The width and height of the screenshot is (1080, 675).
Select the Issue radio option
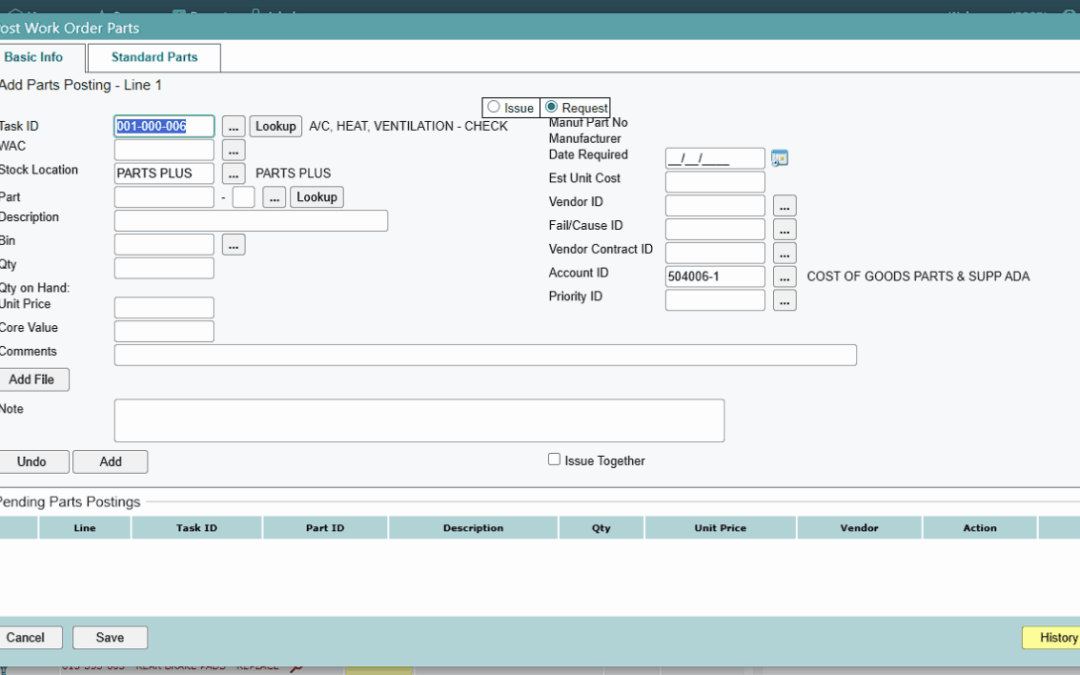[x=493, y=107]
